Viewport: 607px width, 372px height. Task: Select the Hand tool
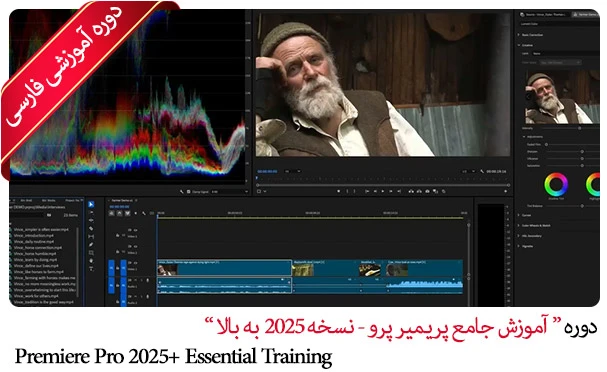point(91,261)
